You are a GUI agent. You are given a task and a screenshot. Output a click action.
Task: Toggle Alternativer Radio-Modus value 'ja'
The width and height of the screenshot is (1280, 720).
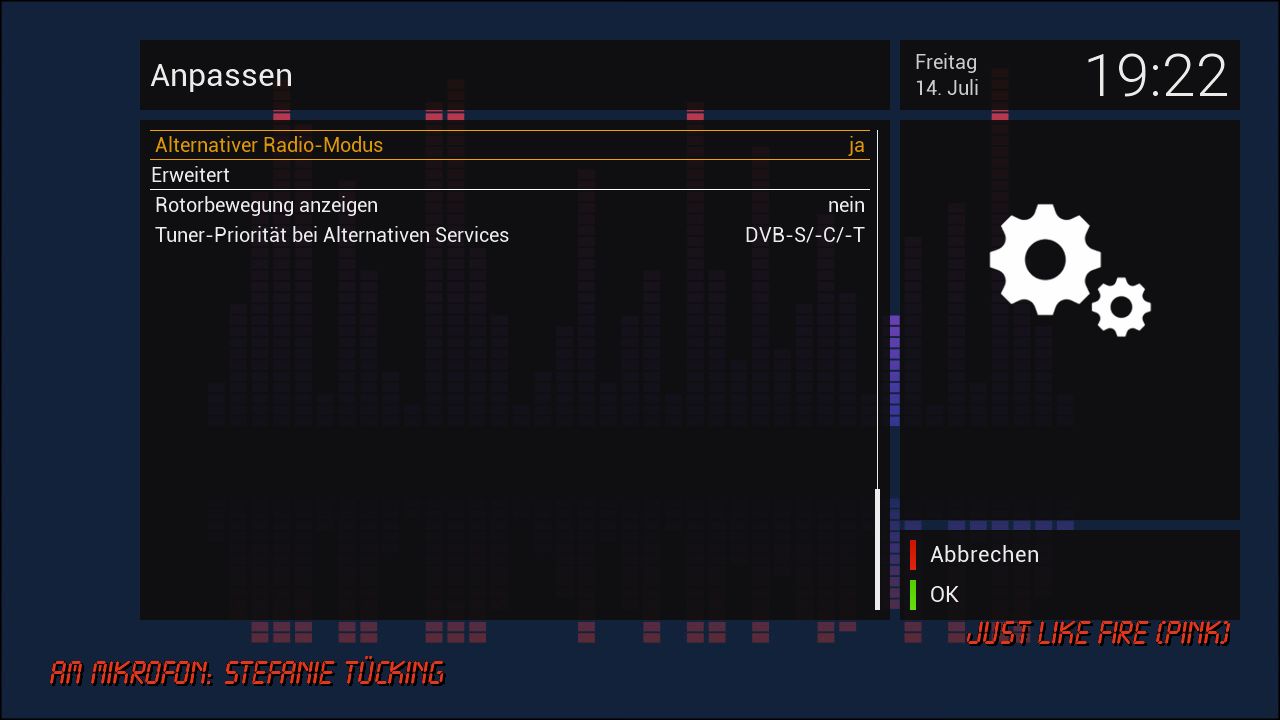coord(856,145)
